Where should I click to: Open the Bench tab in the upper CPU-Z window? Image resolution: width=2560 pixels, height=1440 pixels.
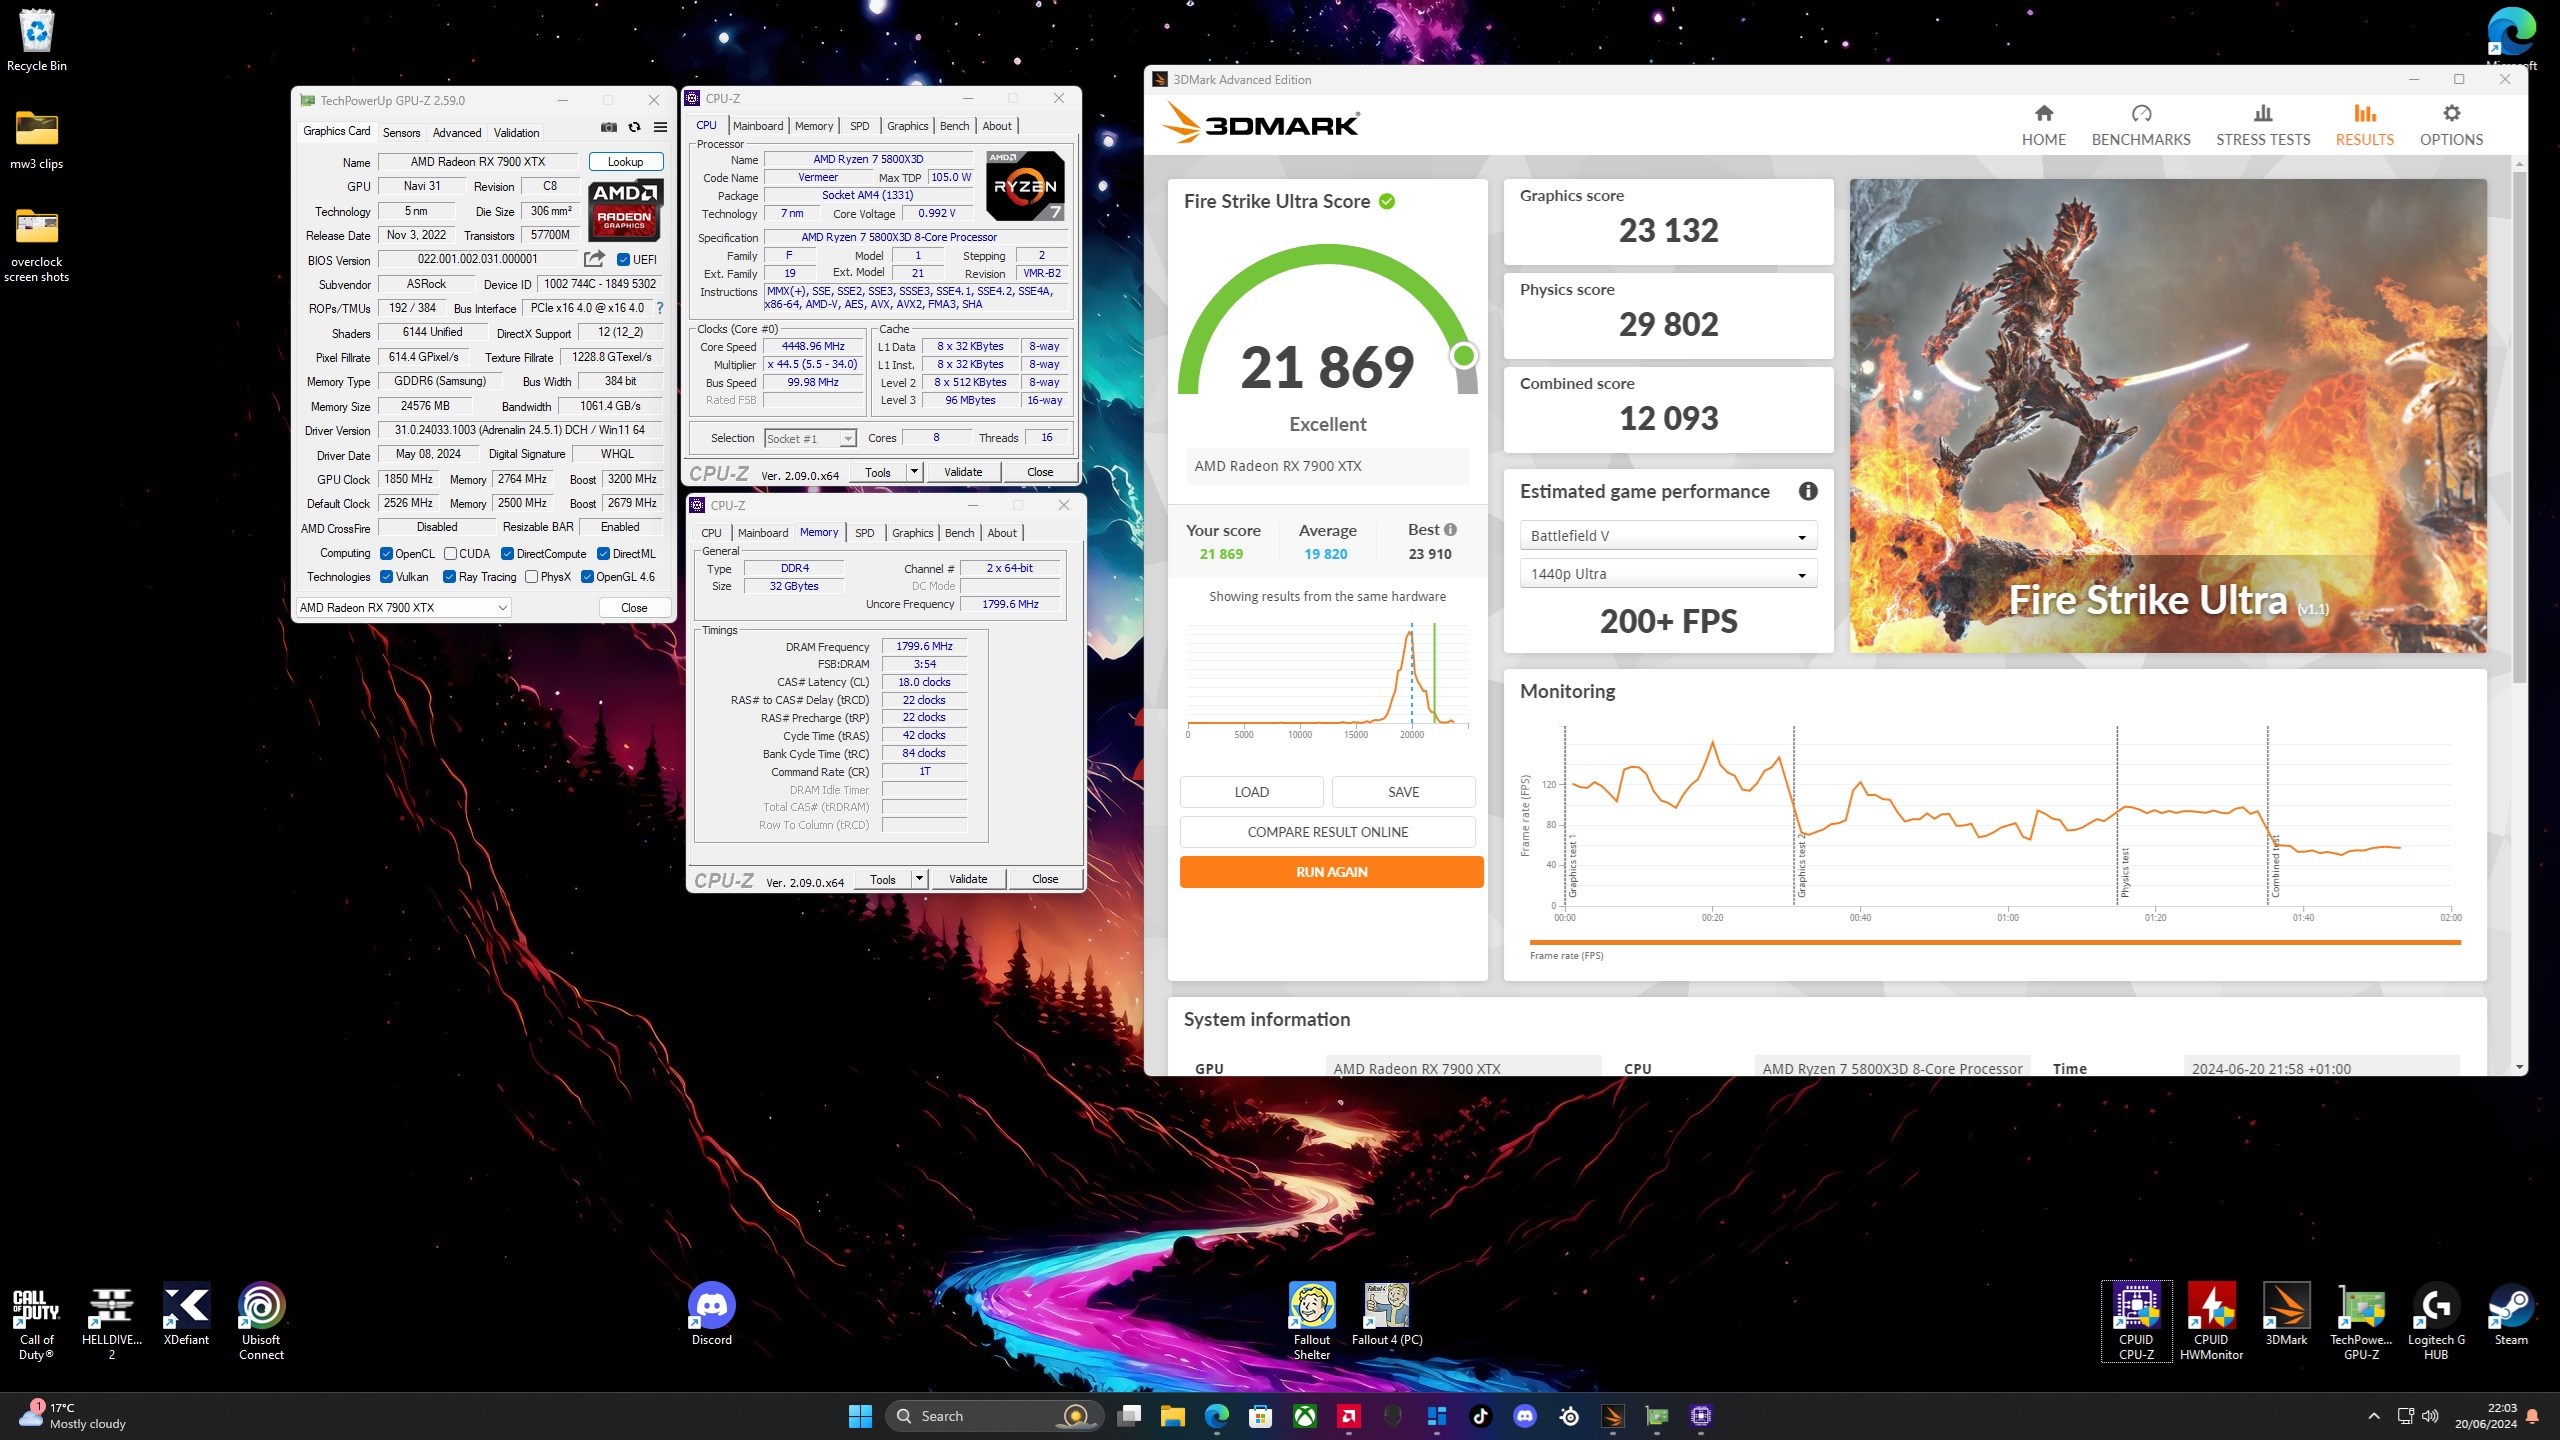(955, 126)
